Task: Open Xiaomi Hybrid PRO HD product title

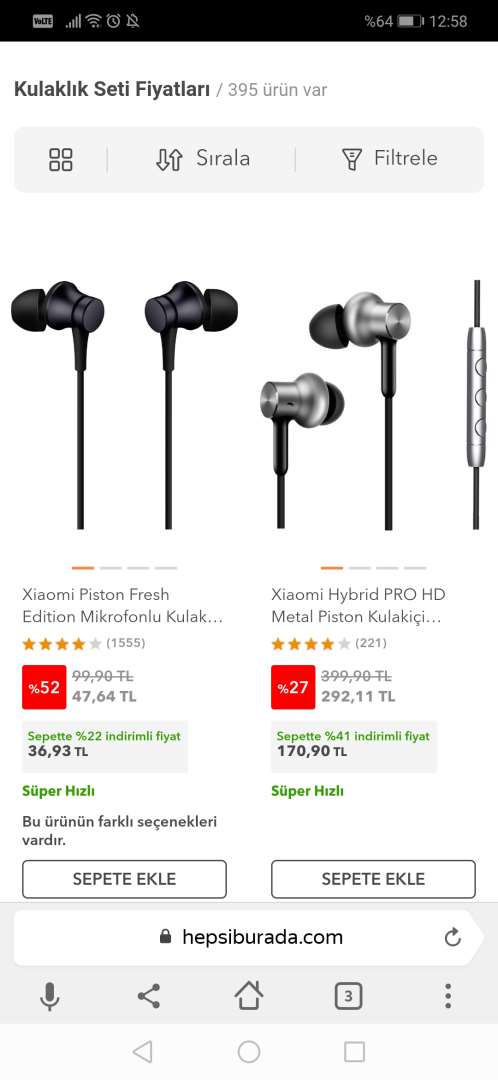Action: coord(358,605)
